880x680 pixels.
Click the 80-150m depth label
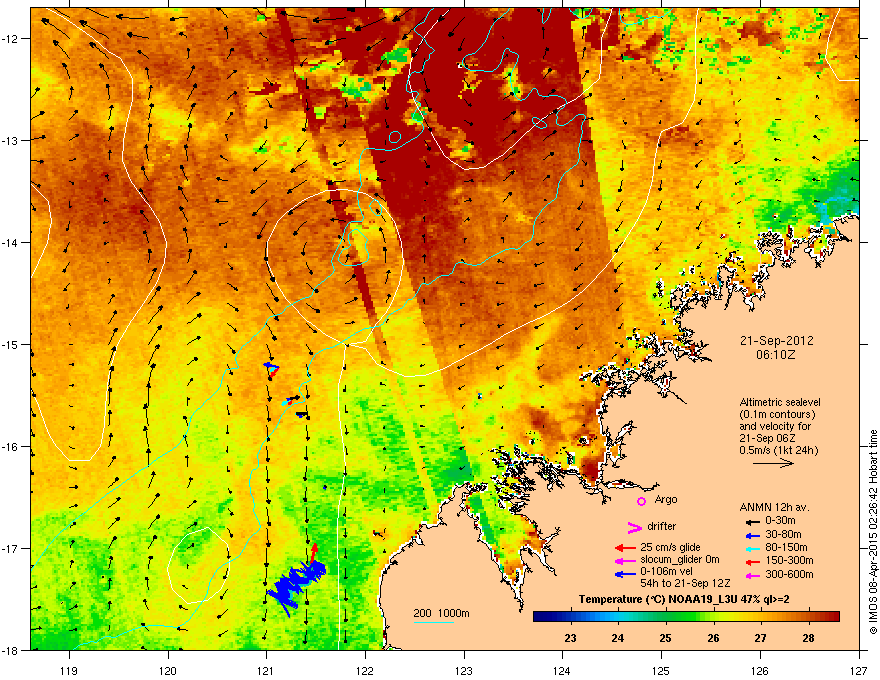click(x=786, y=547)
